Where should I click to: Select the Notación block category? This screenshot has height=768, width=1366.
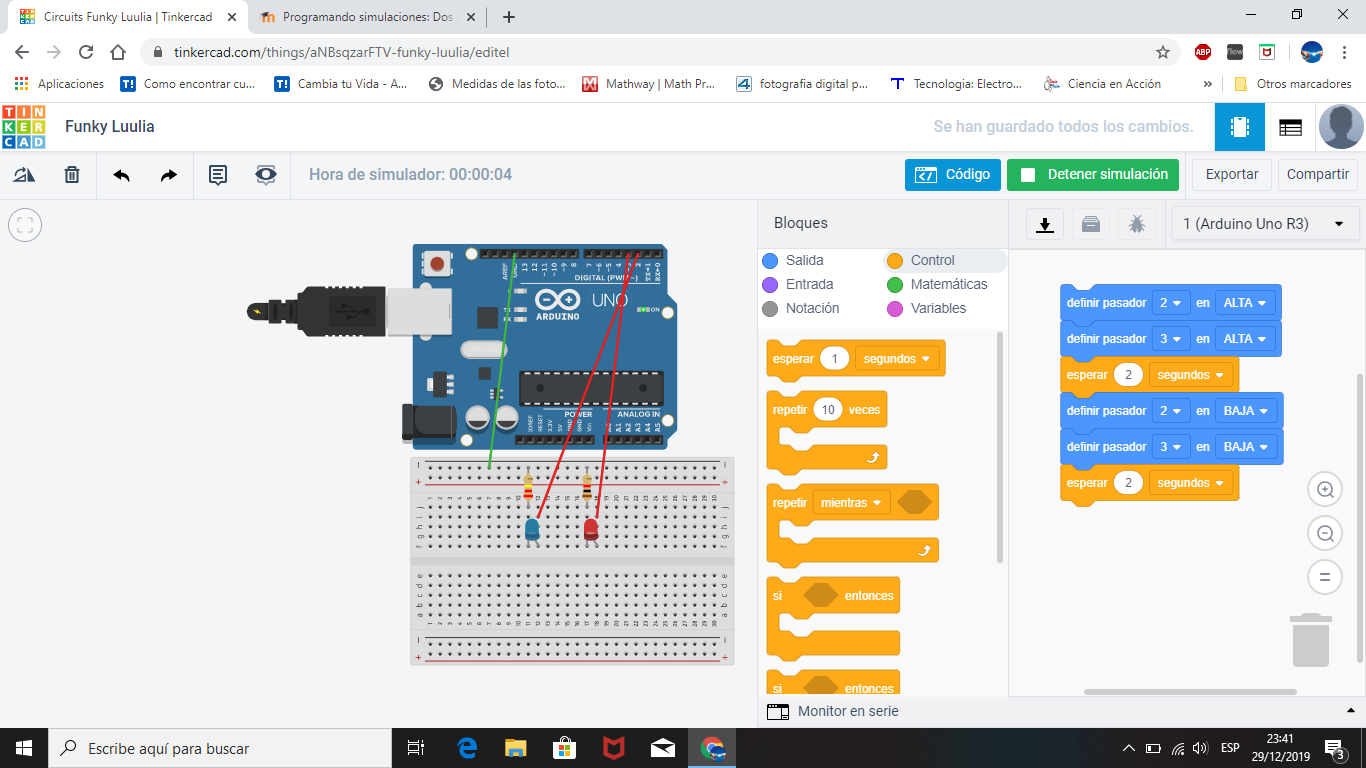[x=812, y=308]
